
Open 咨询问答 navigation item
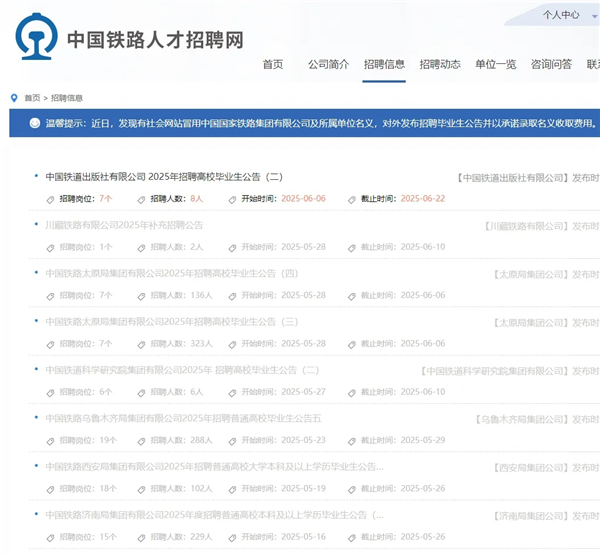coord(551,64)
